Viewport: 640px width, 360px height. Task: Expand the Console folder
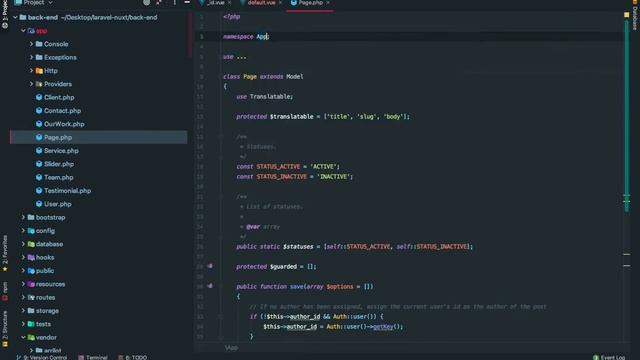tap(31, 44)
